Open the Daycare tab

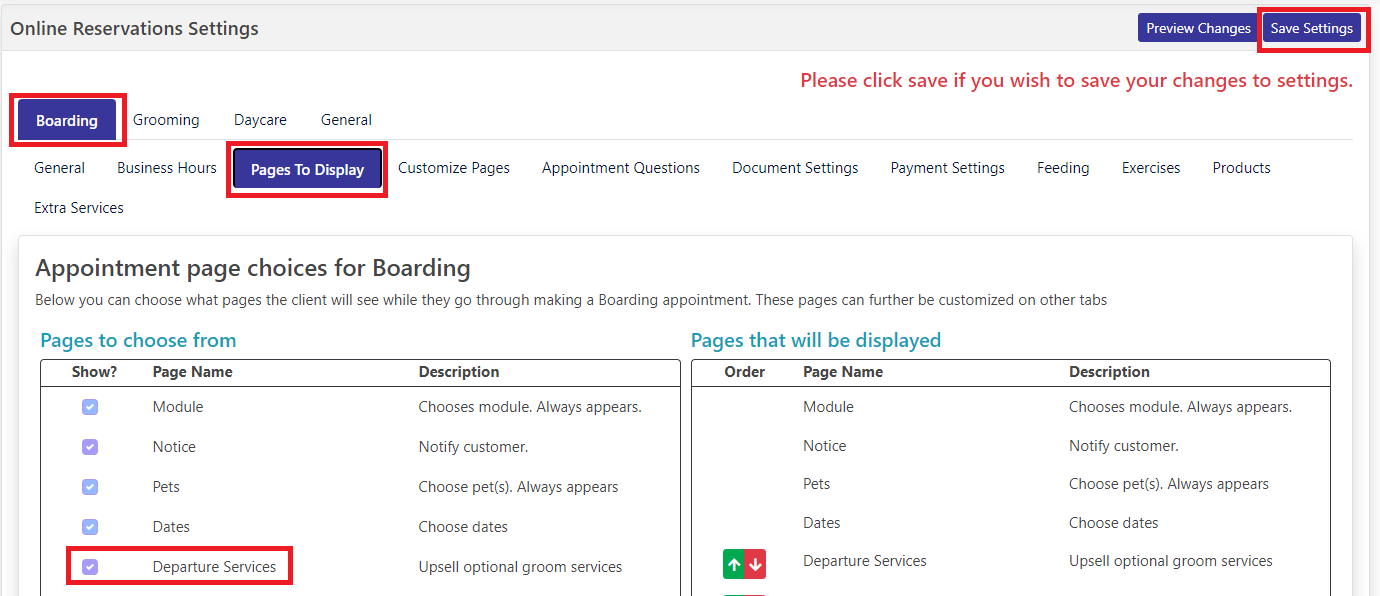(x=260, y=120)
